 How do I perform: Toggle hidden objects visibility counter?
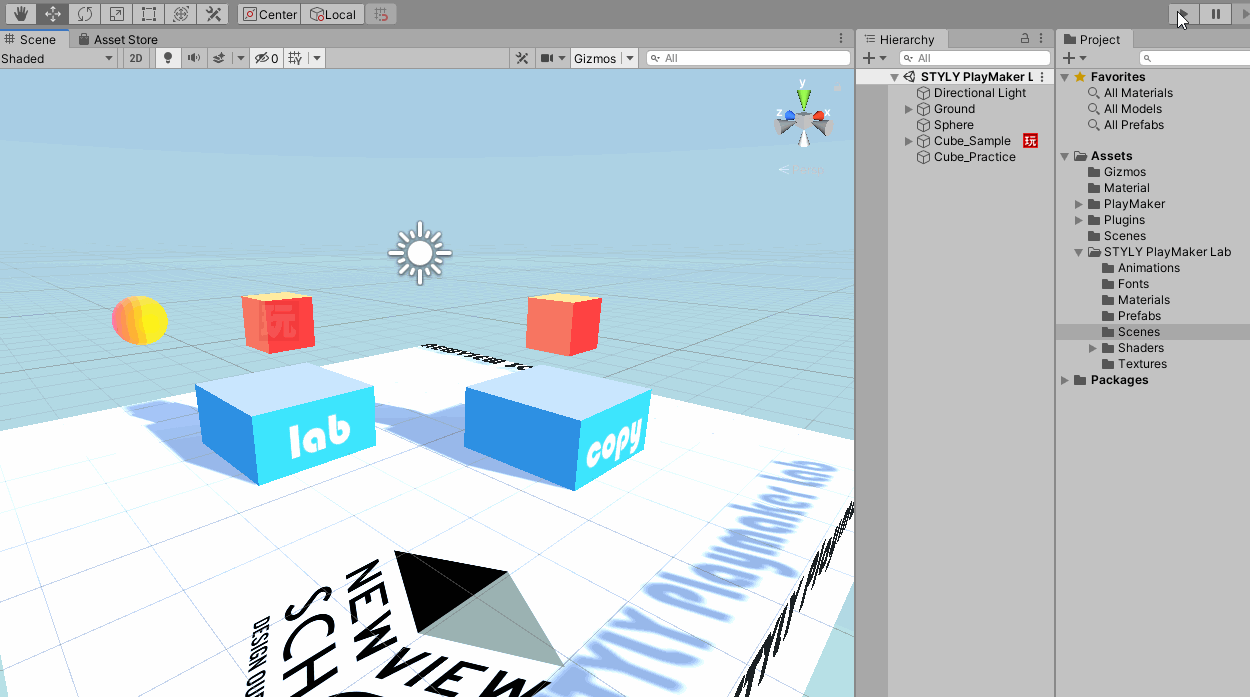click(x=266, y=58)
